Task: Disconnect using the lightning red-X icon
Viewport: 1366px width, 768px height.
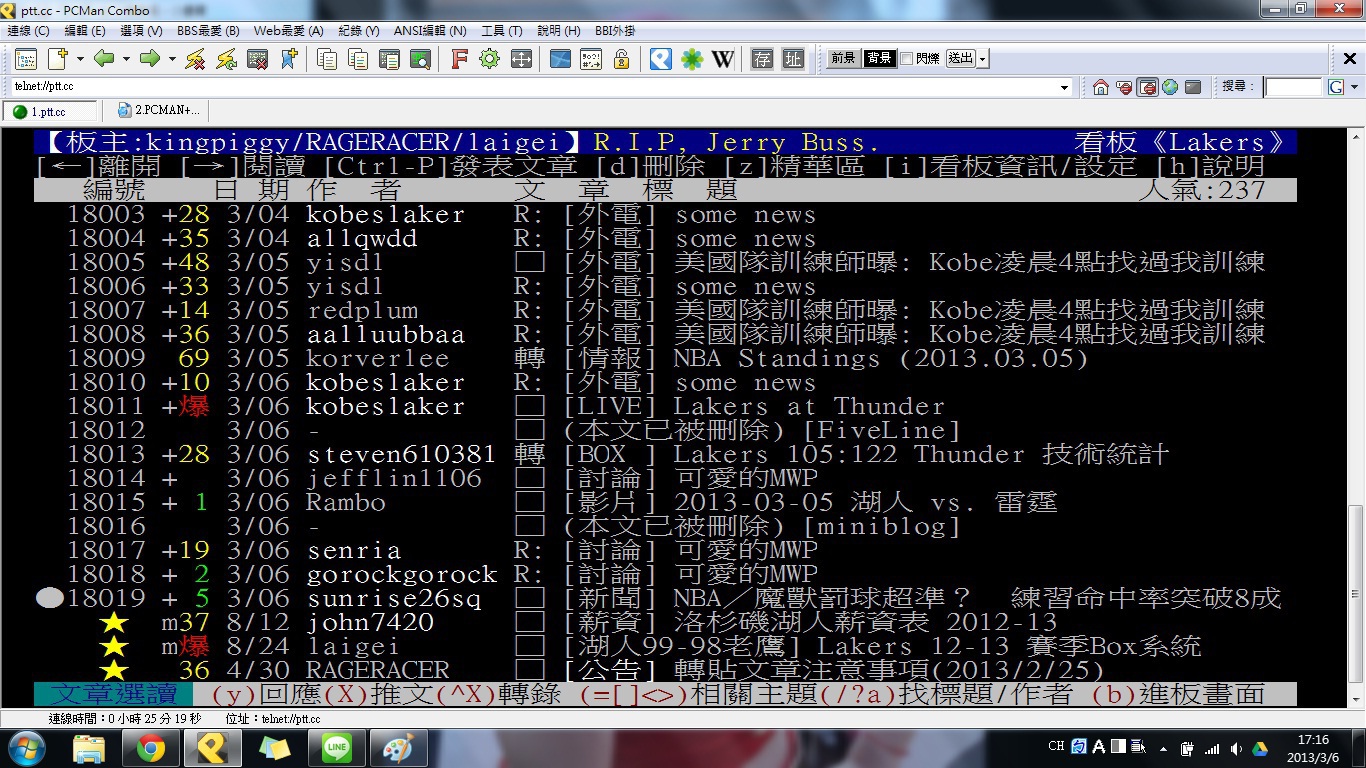Action: (195, 59)
